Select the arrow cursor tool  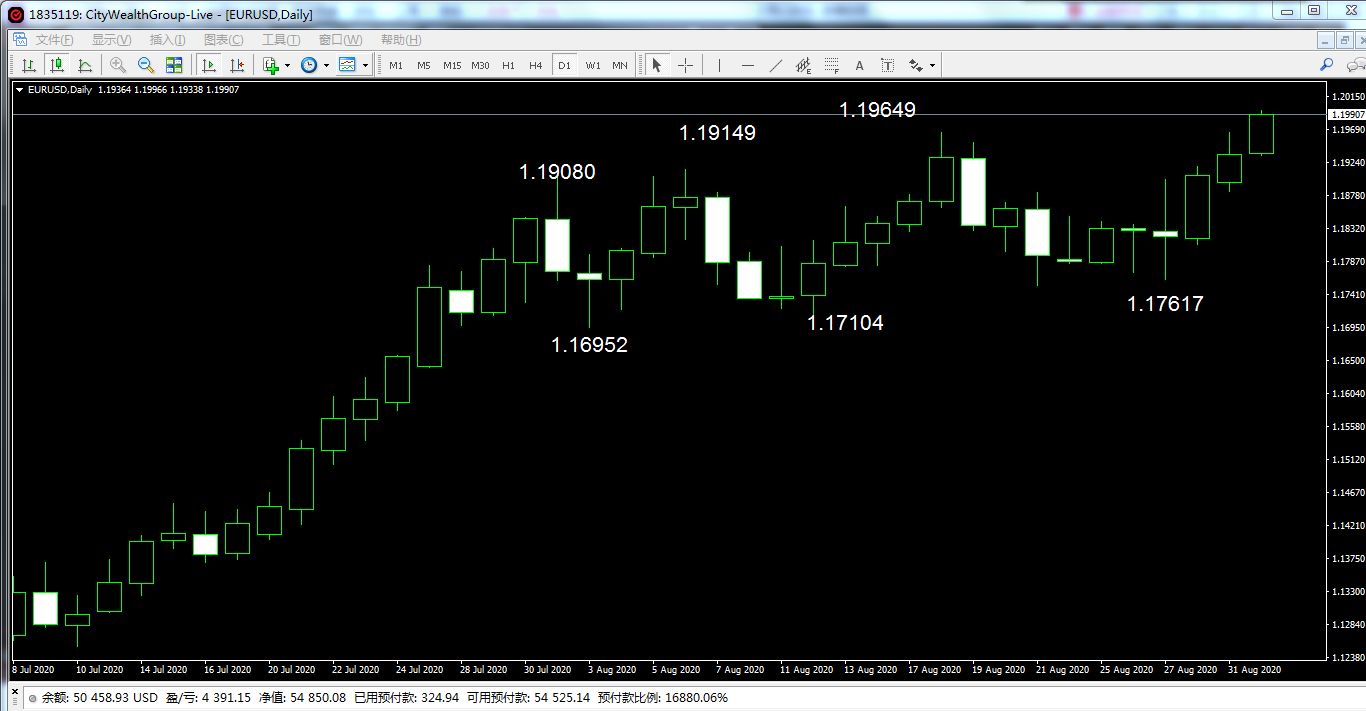pos(657,65)
